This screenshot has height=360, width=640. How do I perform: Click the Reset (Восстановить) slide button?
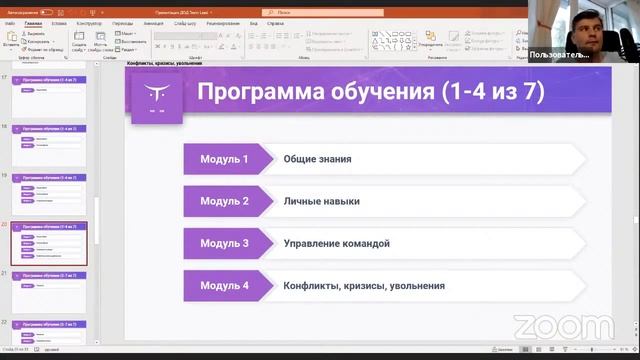[x=131, y=42]
